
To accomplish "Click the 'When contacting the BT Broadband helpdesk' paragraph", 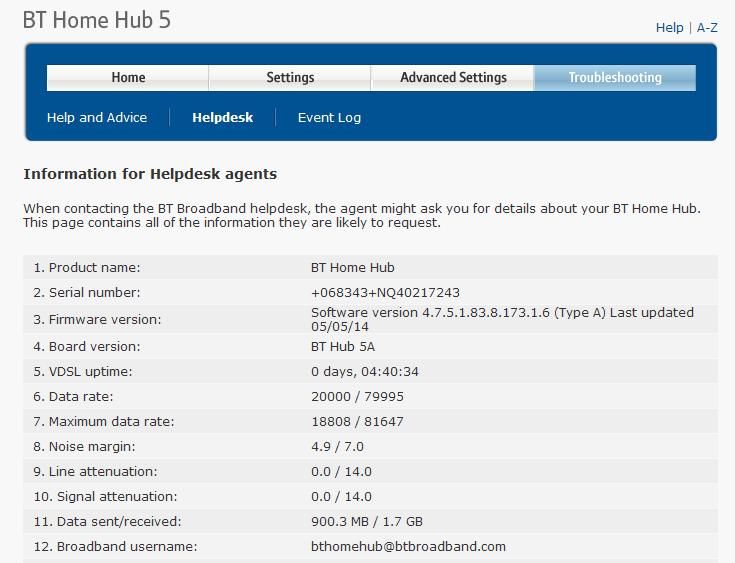I will [x=362, y=215].
